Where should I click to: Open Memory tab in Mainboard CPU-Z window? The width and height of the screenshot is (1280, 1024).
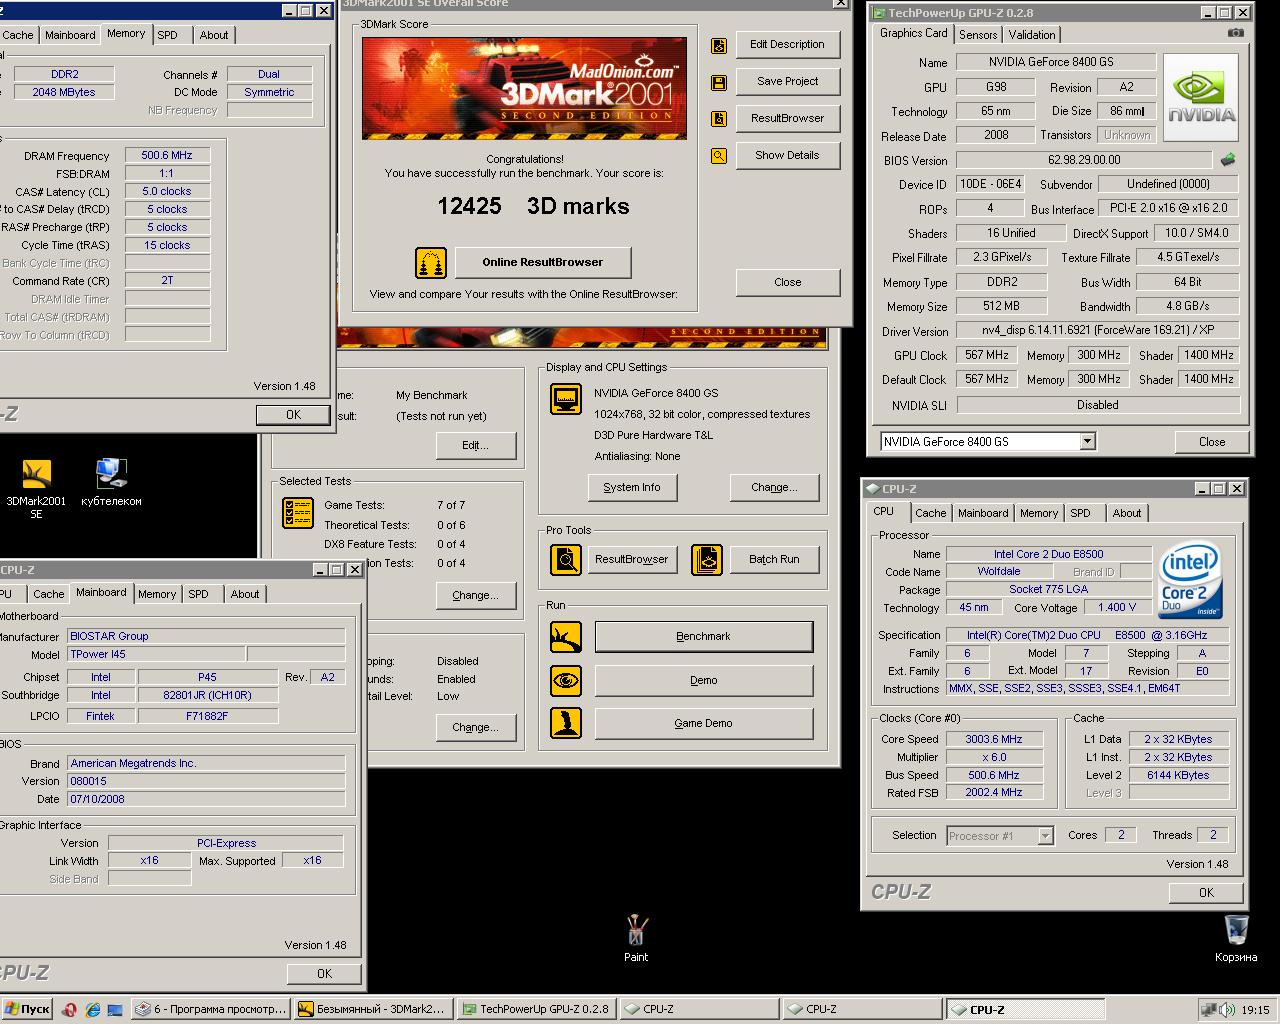(157, 594)
